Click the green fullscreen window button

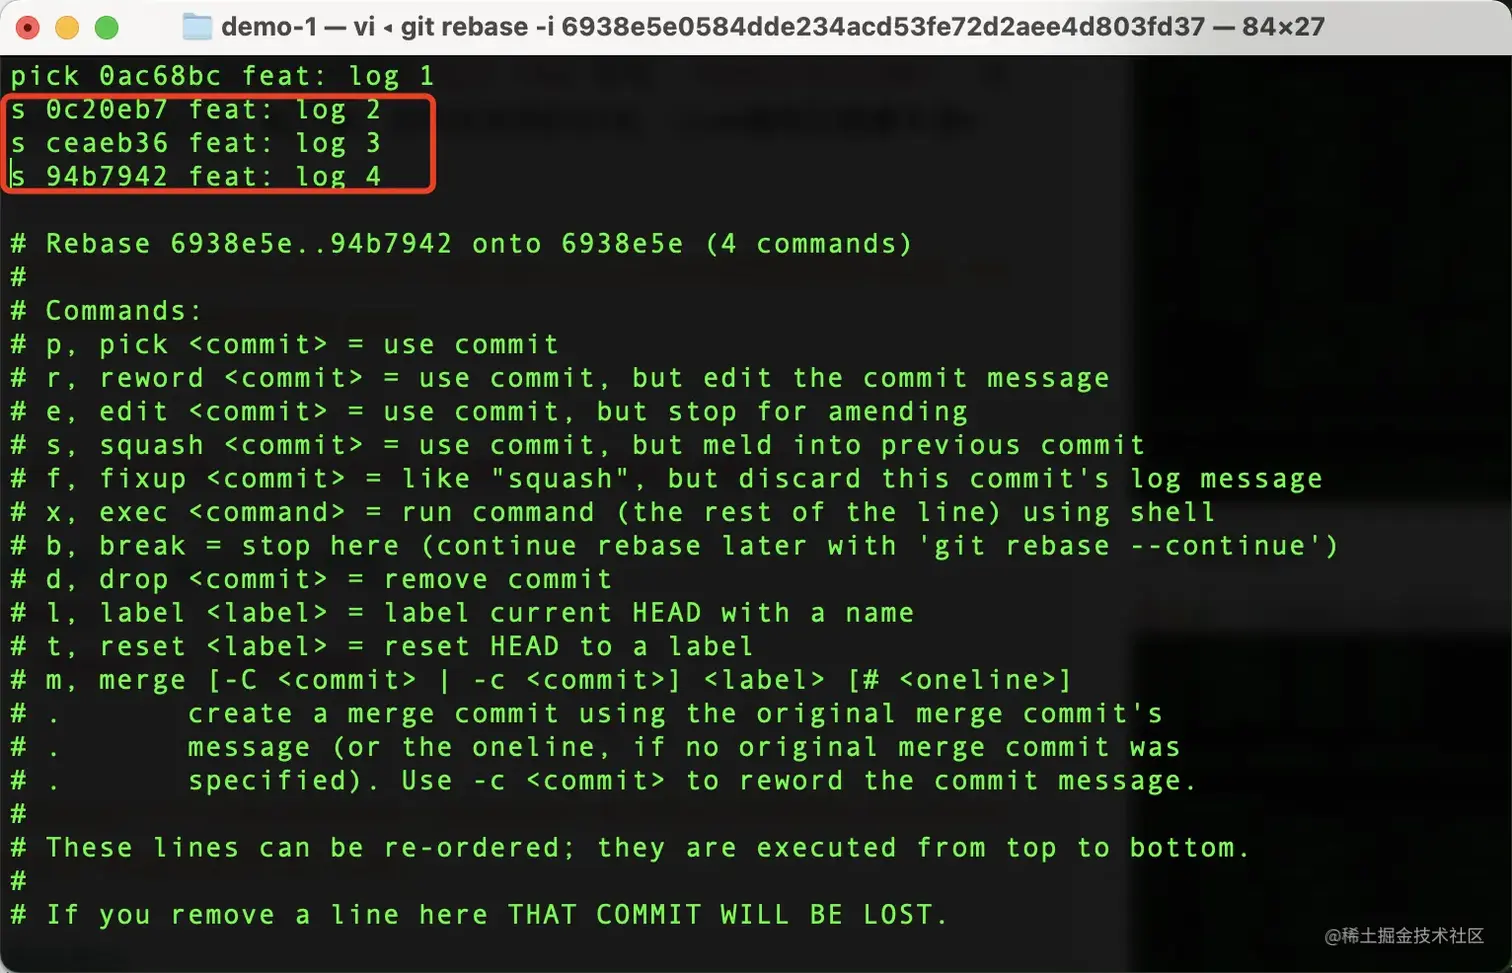pyautogui.click(x=106, y=27)
